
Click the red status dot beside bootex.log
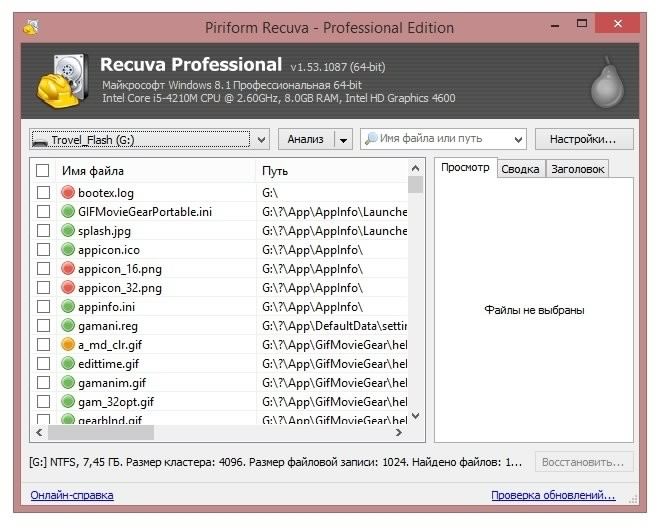(68, 192)
